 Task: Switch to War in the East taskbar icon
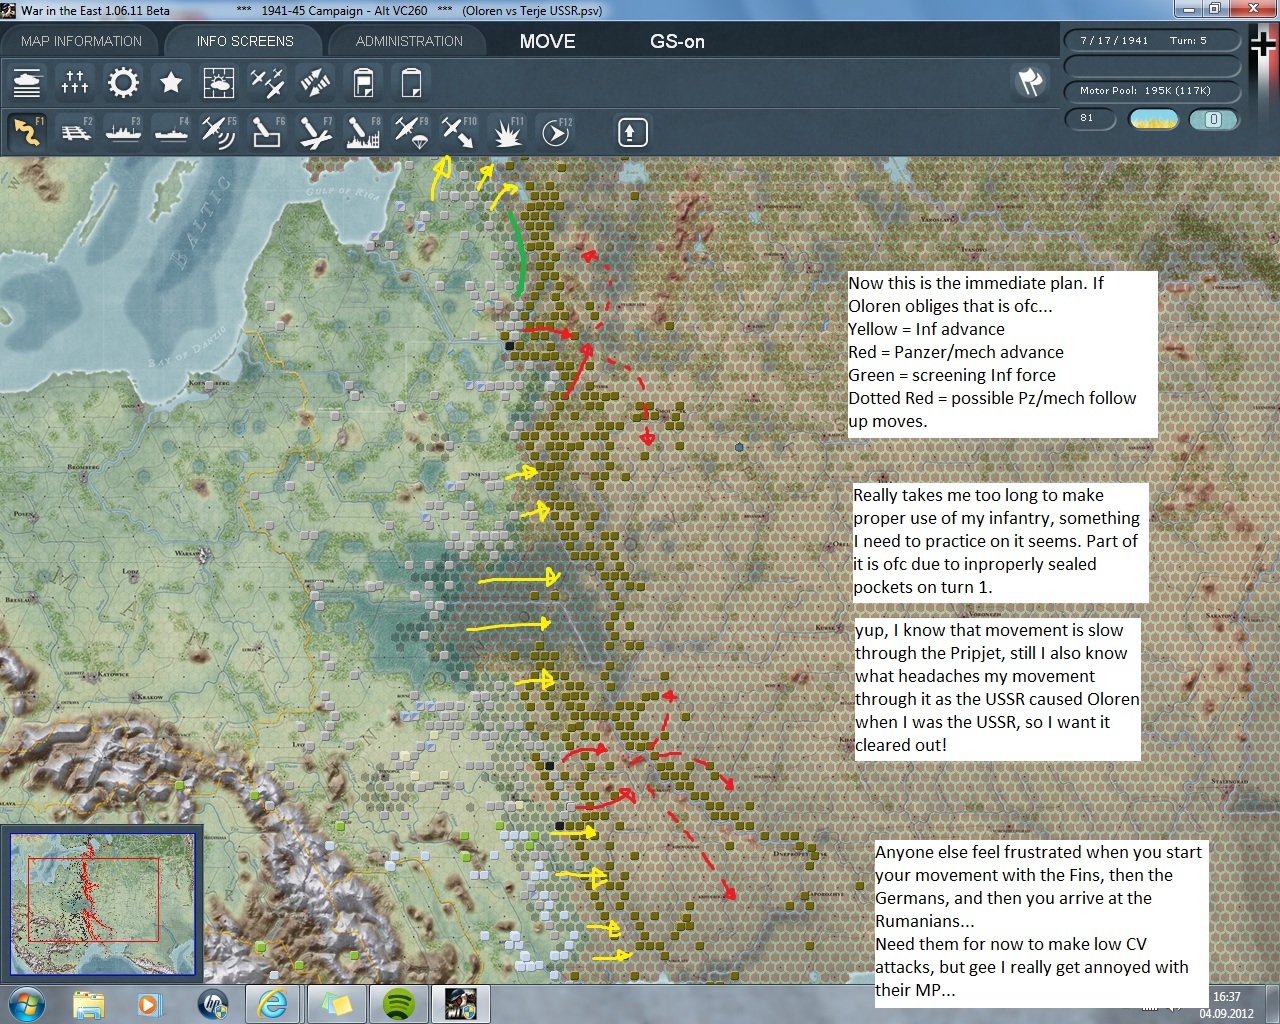[461, 1003]
